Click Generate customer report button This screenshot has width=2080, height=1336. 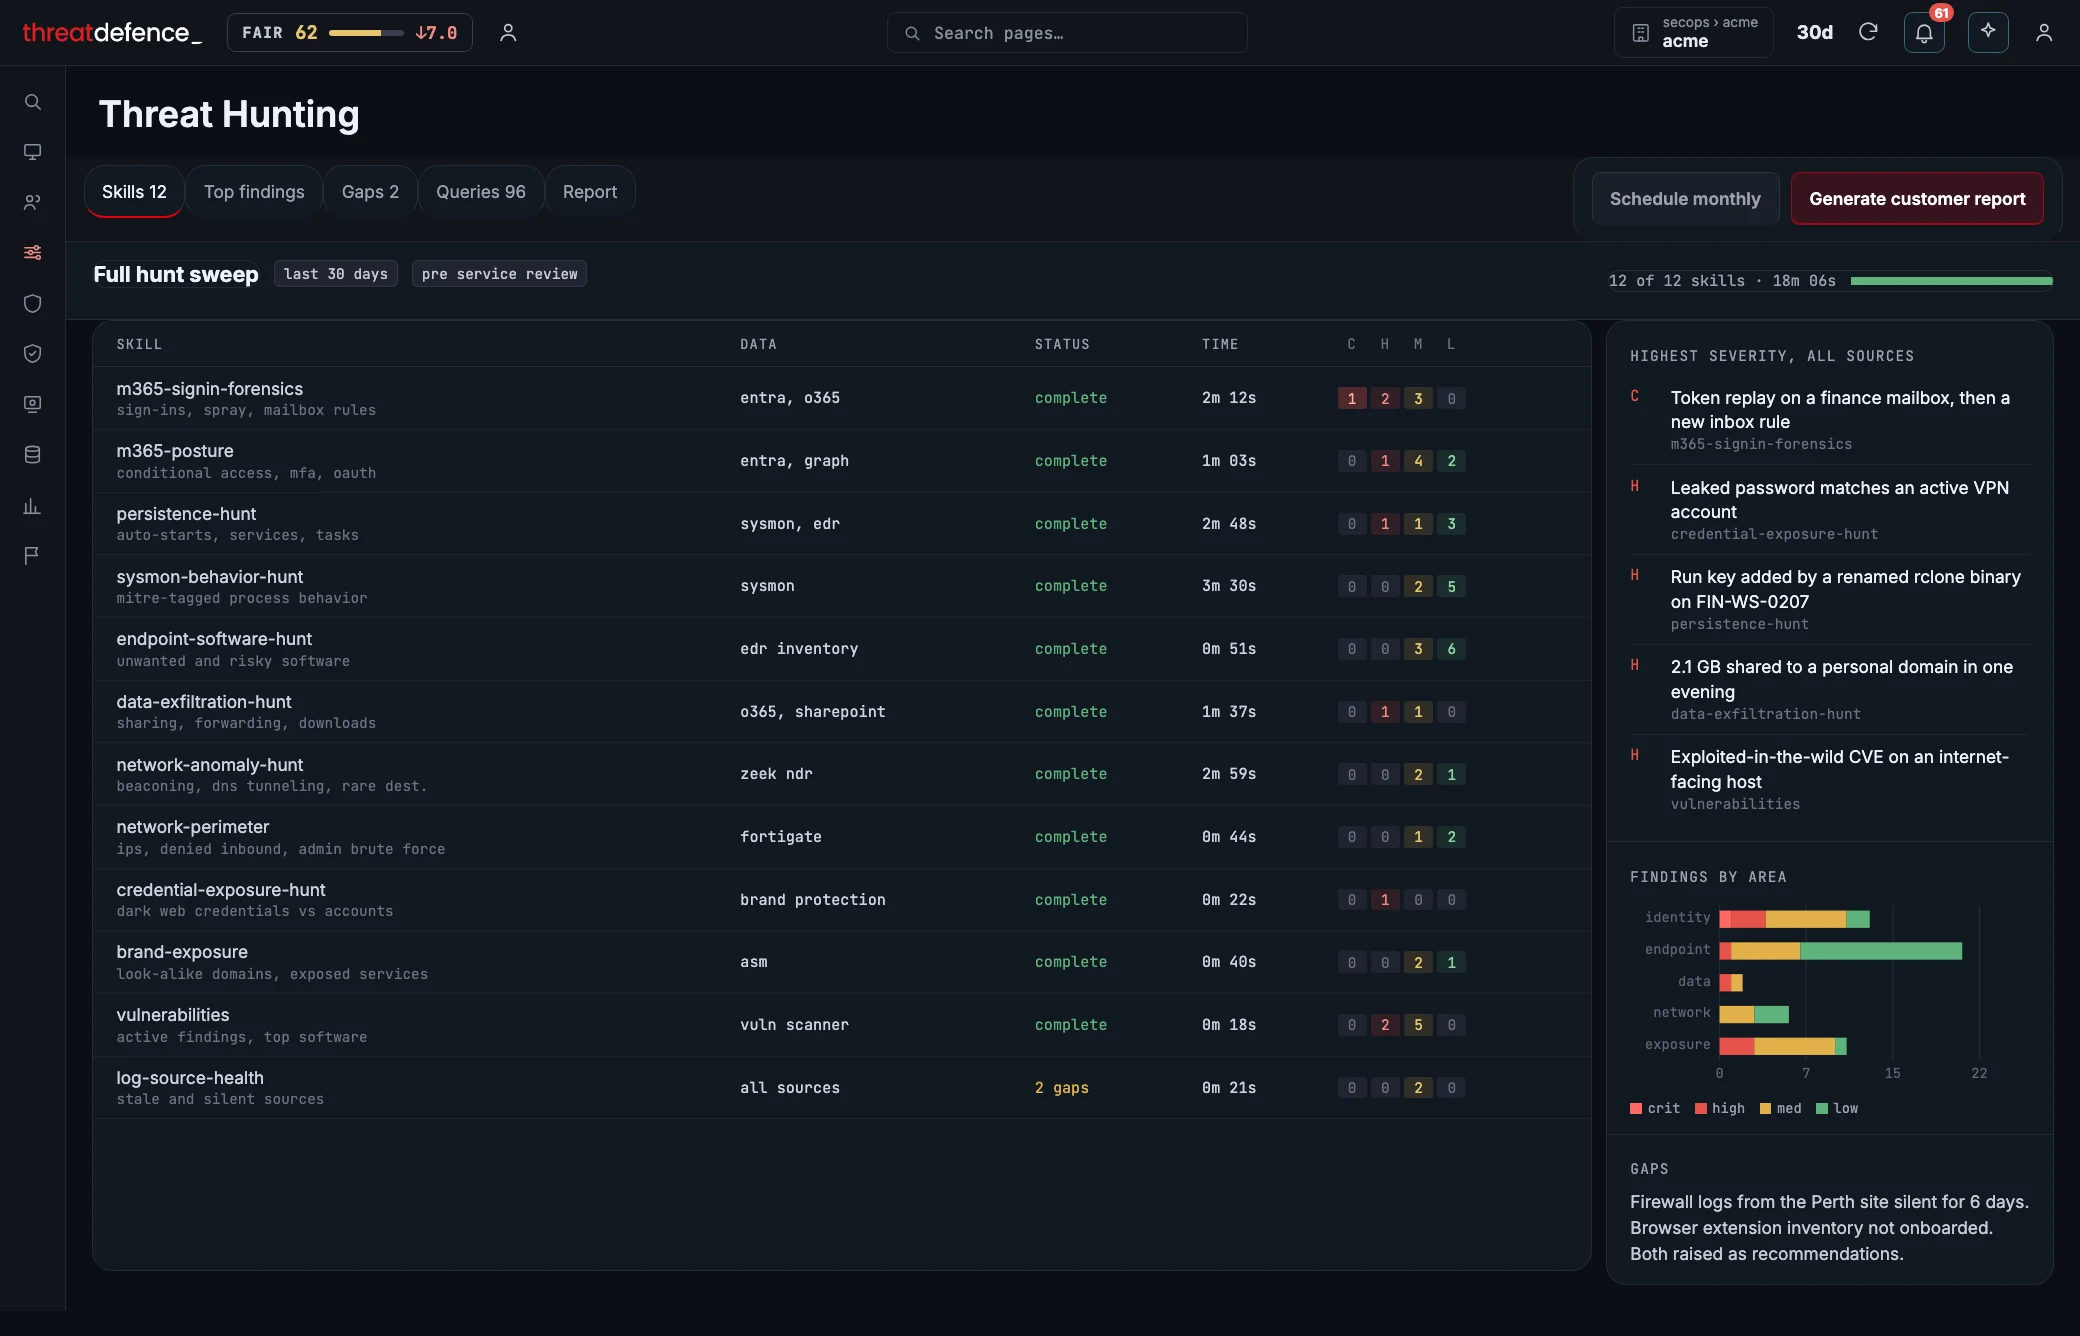click(1917, 199)
